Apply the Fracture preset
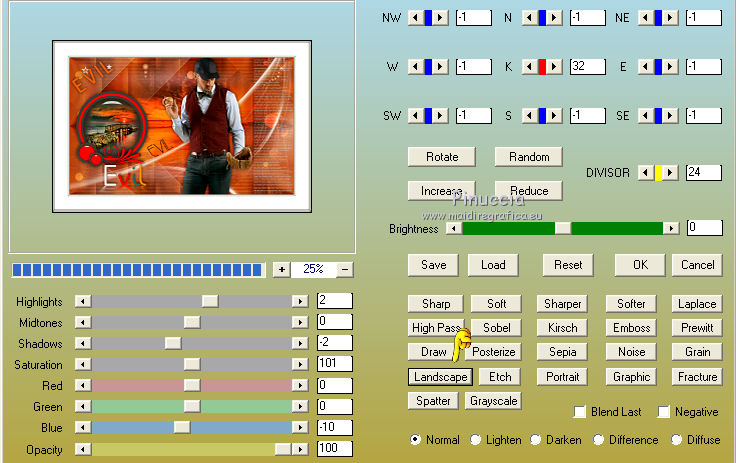The image size is (736, 463). click(x=698, y=377)
